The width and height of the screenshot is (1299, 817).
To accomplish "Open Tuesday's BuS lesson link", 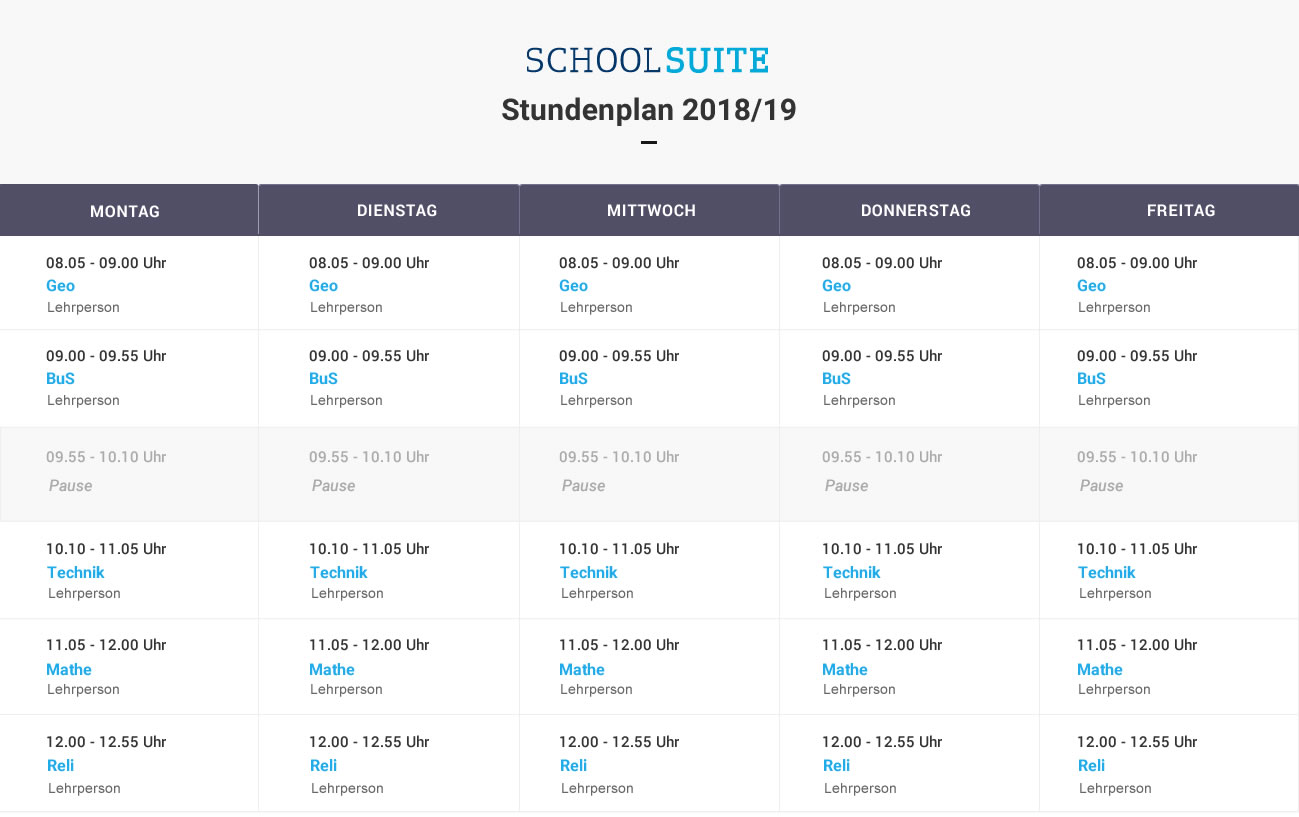I will [324, 379].
